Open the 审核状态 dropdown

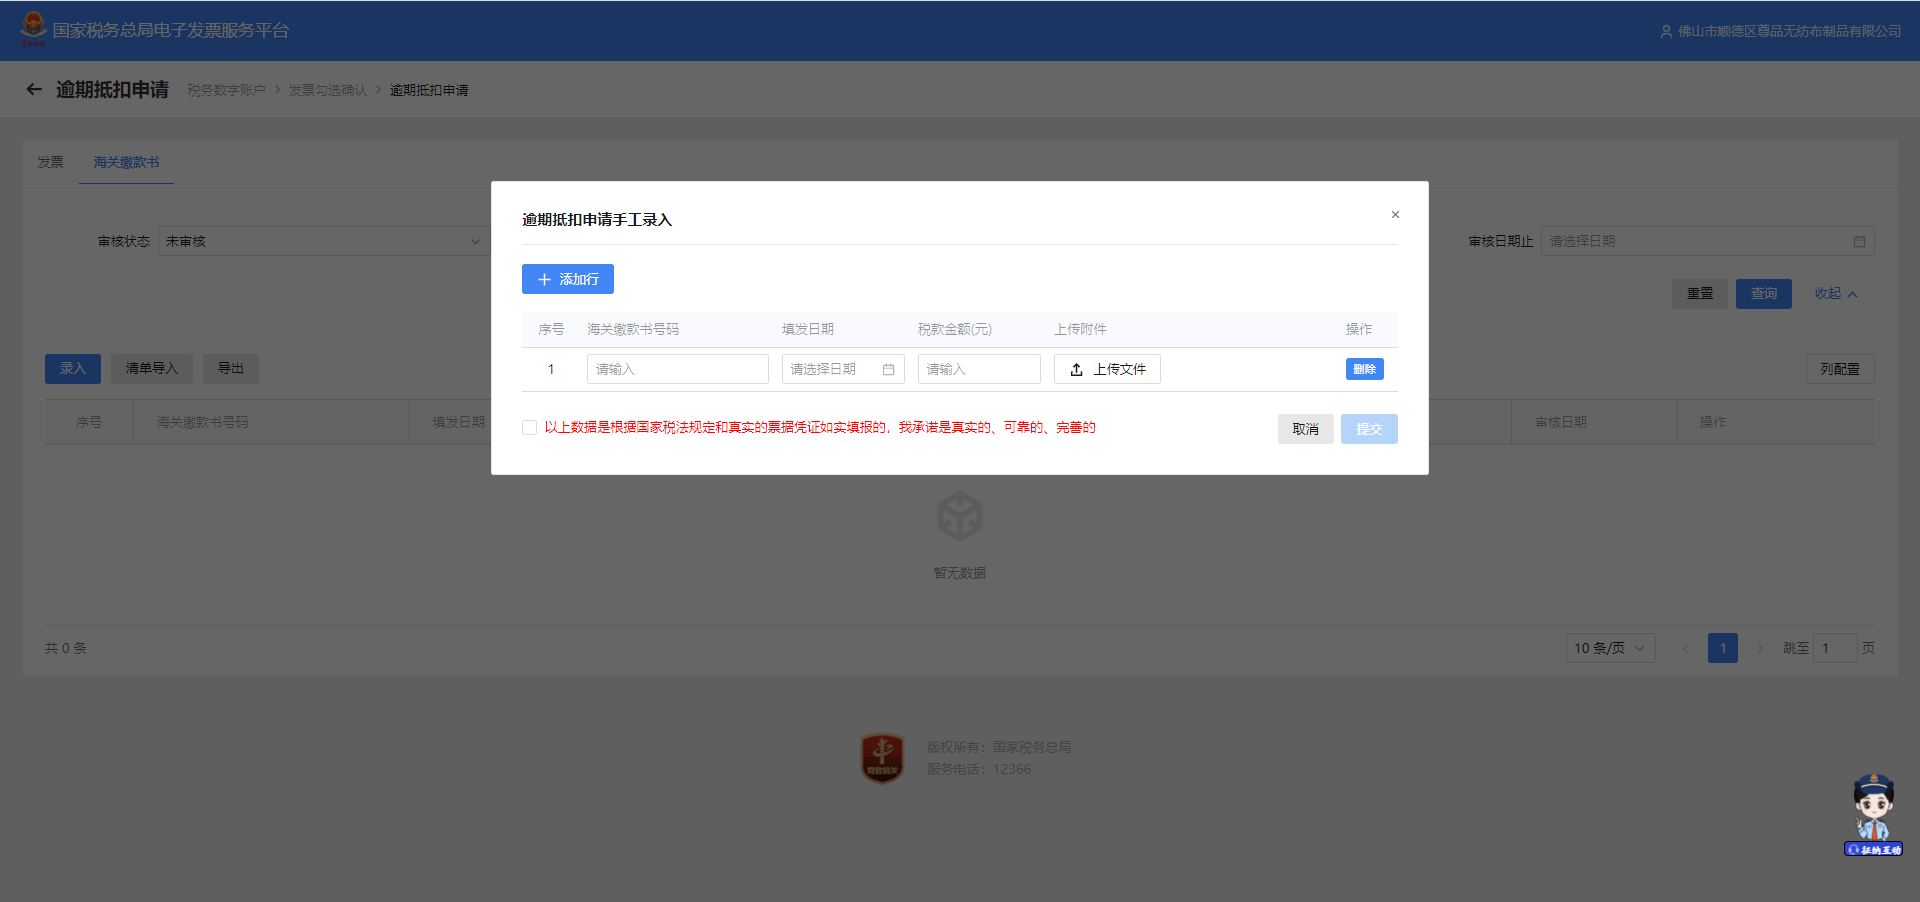click(x=322, y=242)
